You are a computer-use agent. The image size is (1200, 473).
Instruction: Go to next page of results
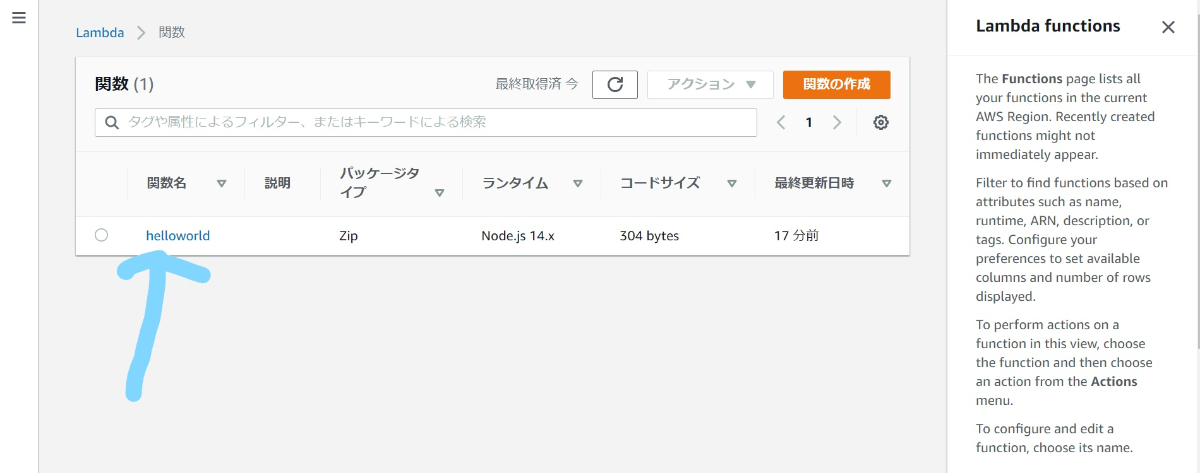click(837, 123)
